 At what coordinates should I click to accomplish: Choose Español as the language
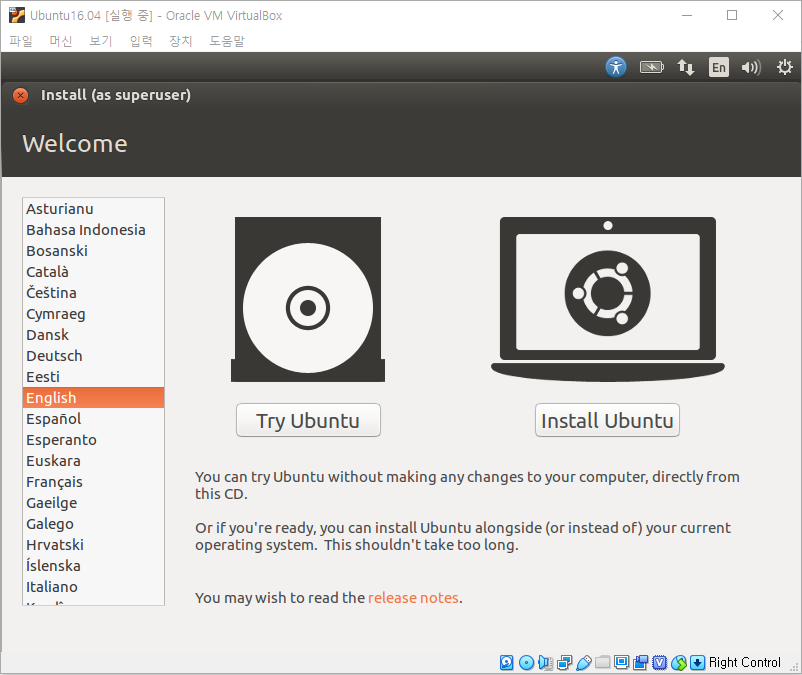94,418
